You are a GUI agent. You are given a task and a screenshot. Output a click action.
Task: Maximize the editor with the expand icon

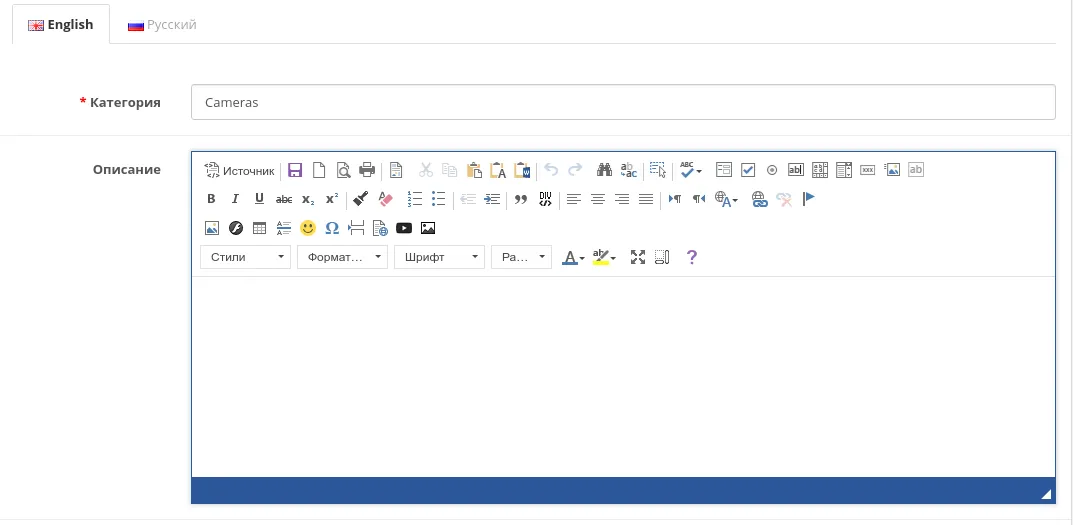(638, 257)
